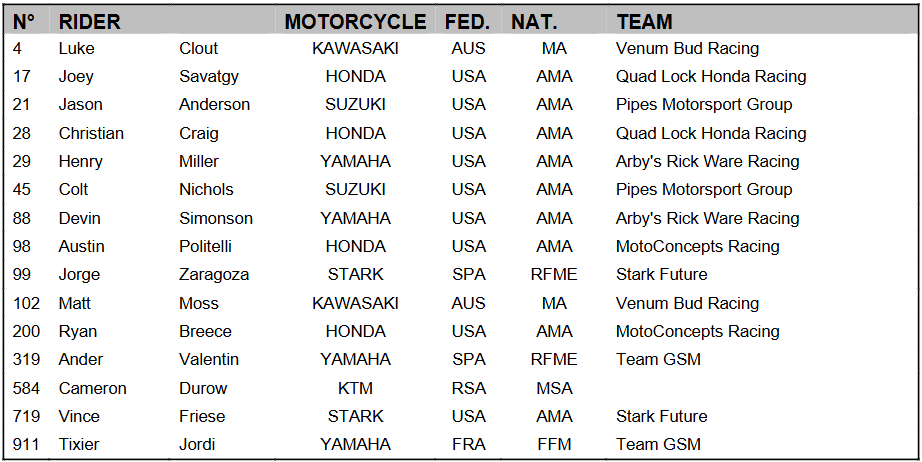Select rider number 45 cell
Image resolution: width=922 pixels, height=462 pixels.
tap(23, 189)
